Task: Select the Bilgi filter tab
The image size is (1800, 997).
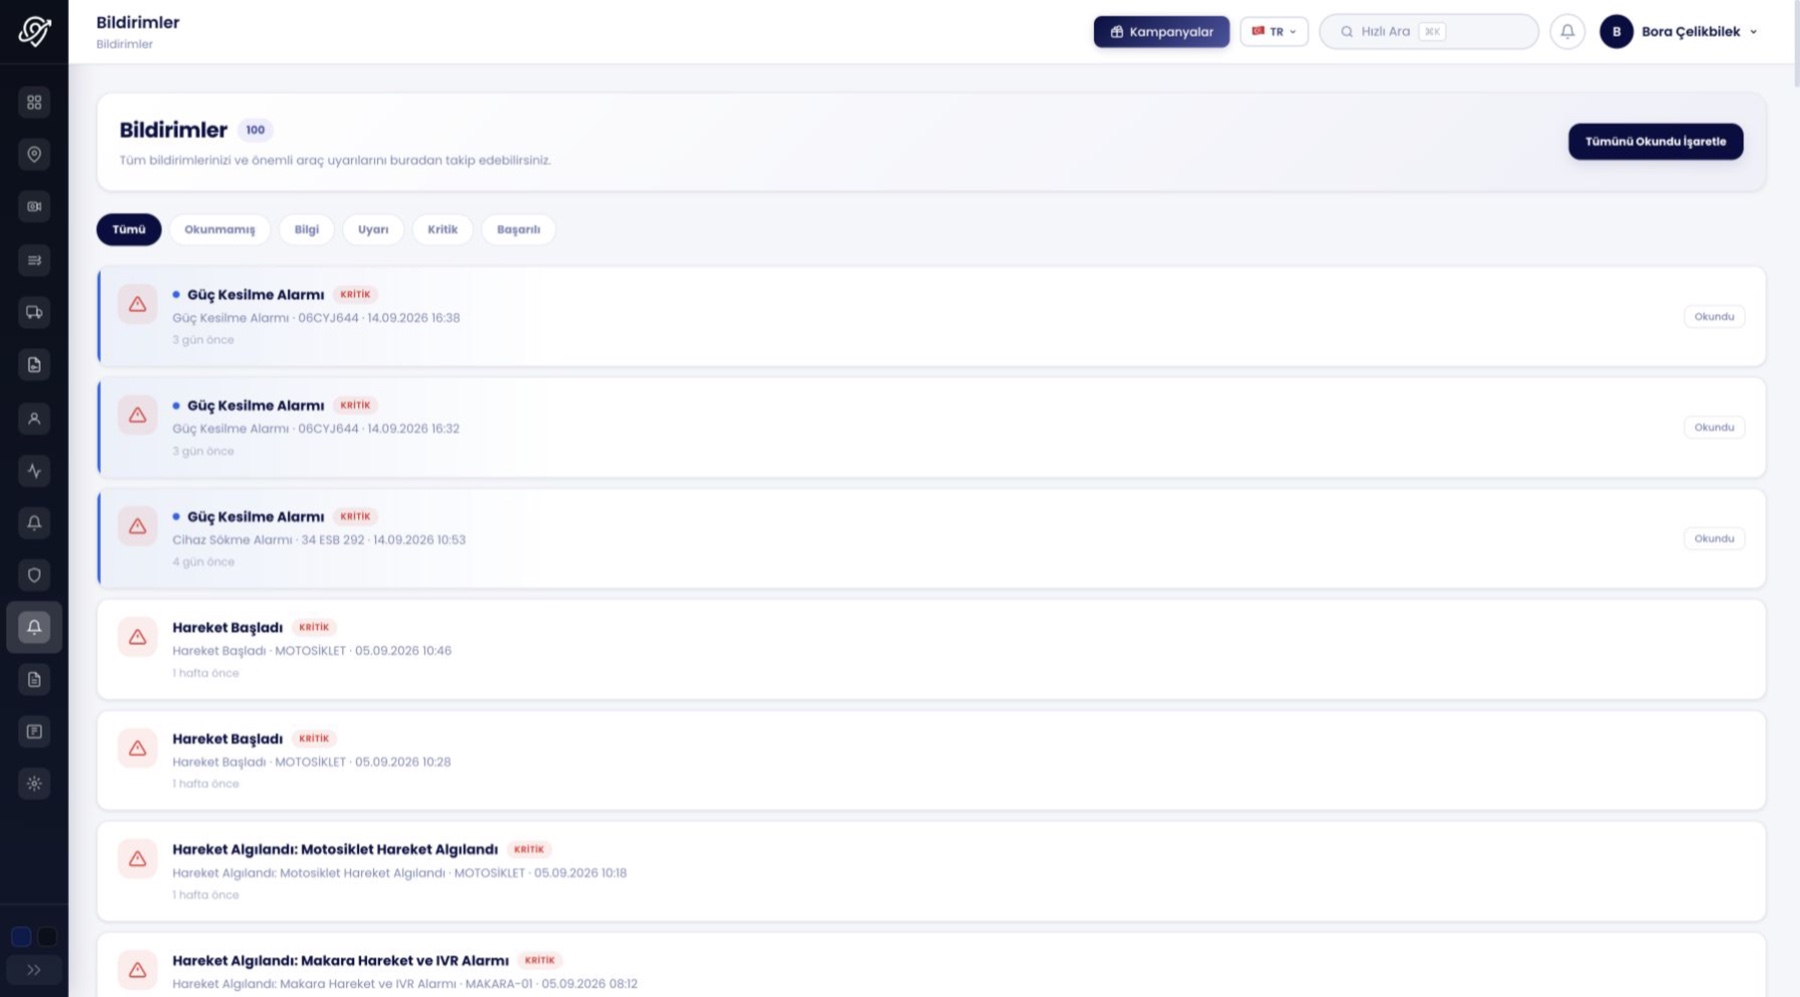Action: point(307,229)
